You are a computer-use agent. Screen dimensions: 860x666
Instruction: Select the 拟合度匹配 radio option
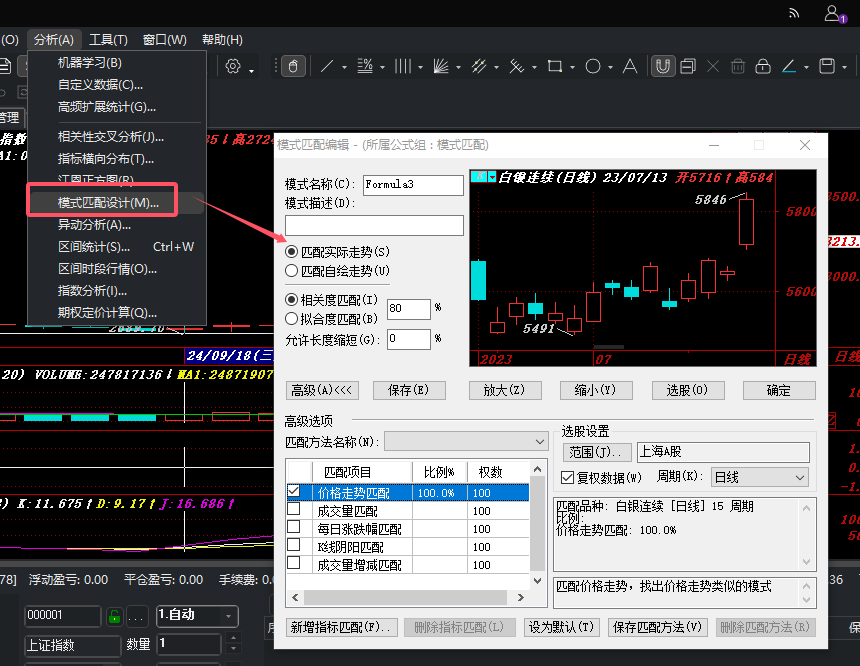coord(332,319)
